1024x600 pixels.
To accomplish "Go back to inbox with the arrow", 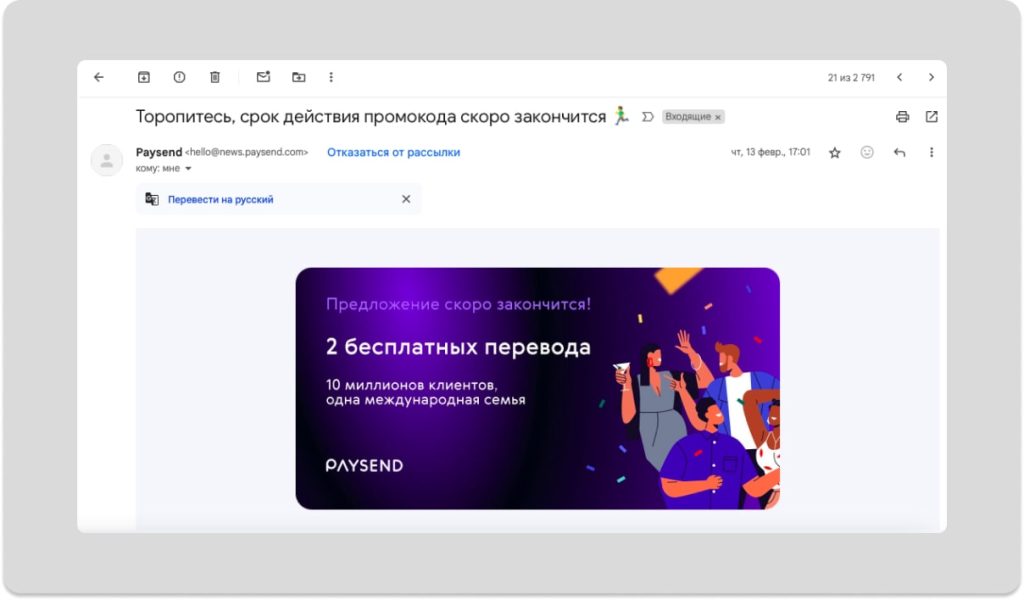I will click(x=99, y=77).
